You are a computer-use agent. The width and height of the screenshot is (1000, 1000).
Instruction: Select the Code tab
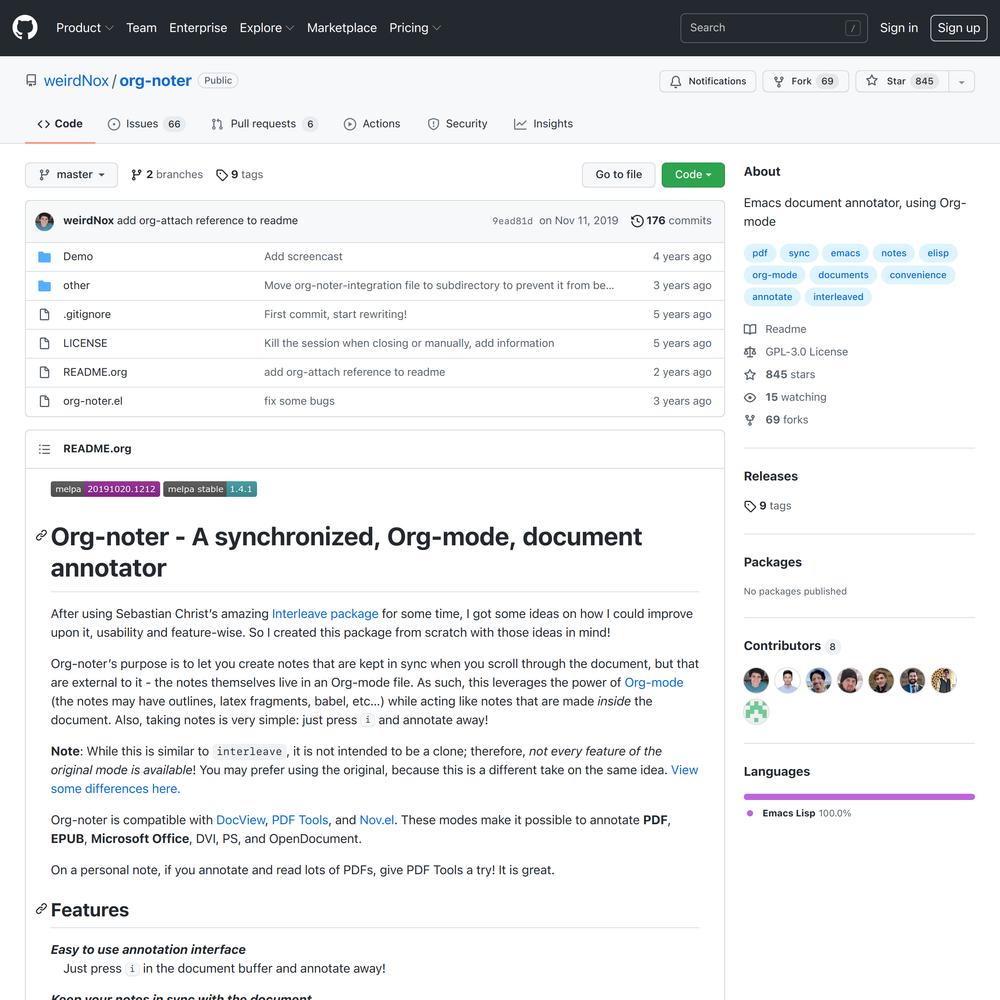[x=60, y=124]
